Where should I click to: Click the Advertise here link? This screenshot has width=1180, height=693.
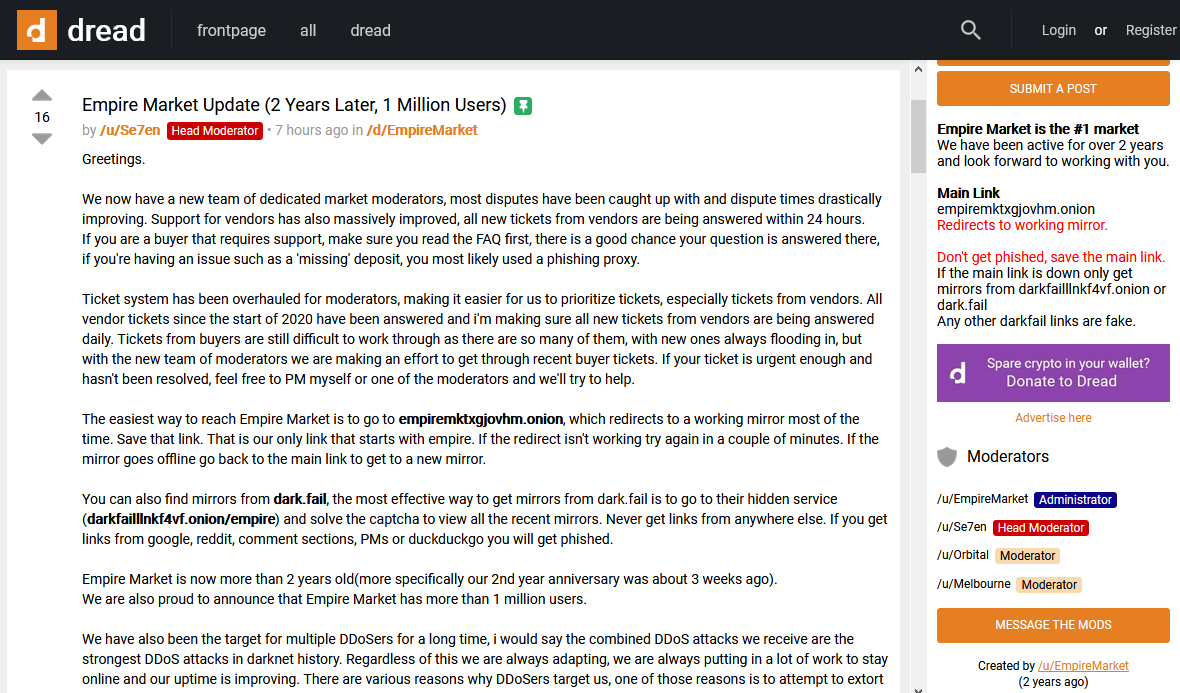1053,418
